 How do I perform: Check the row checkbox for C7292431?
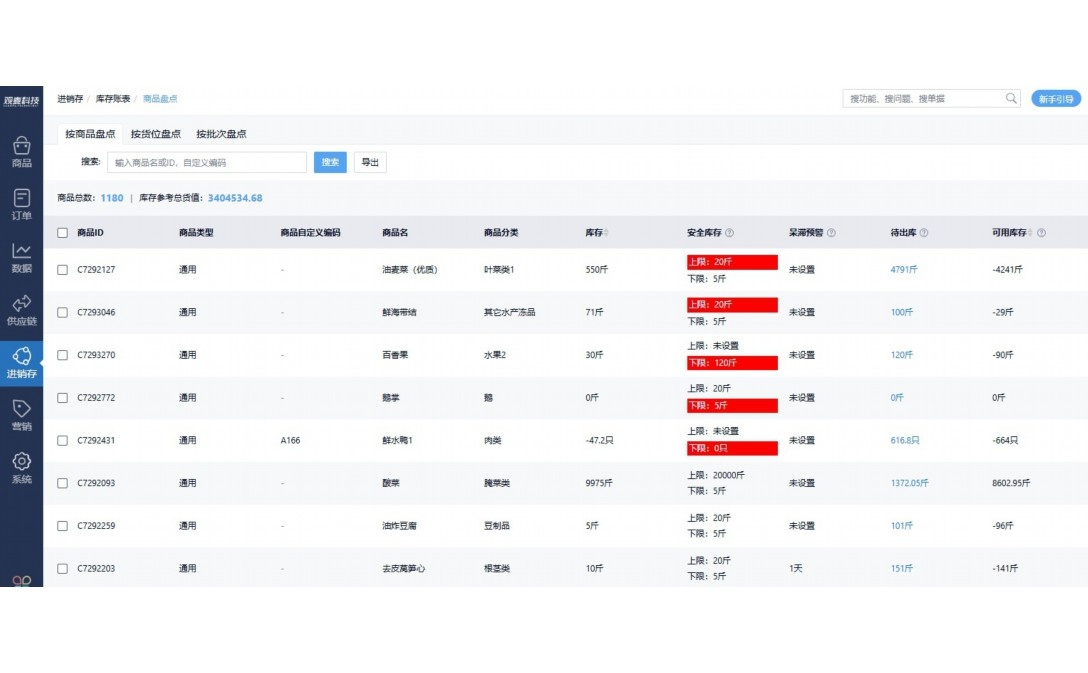pyautogui.click(x=63, y=440)
